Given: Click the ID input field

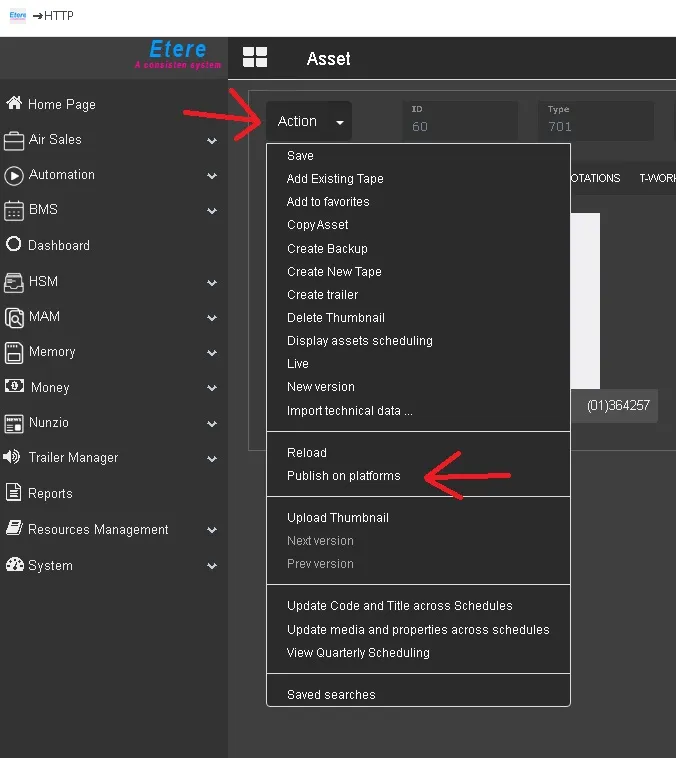Looking at the screenshot, I should 460,127.
